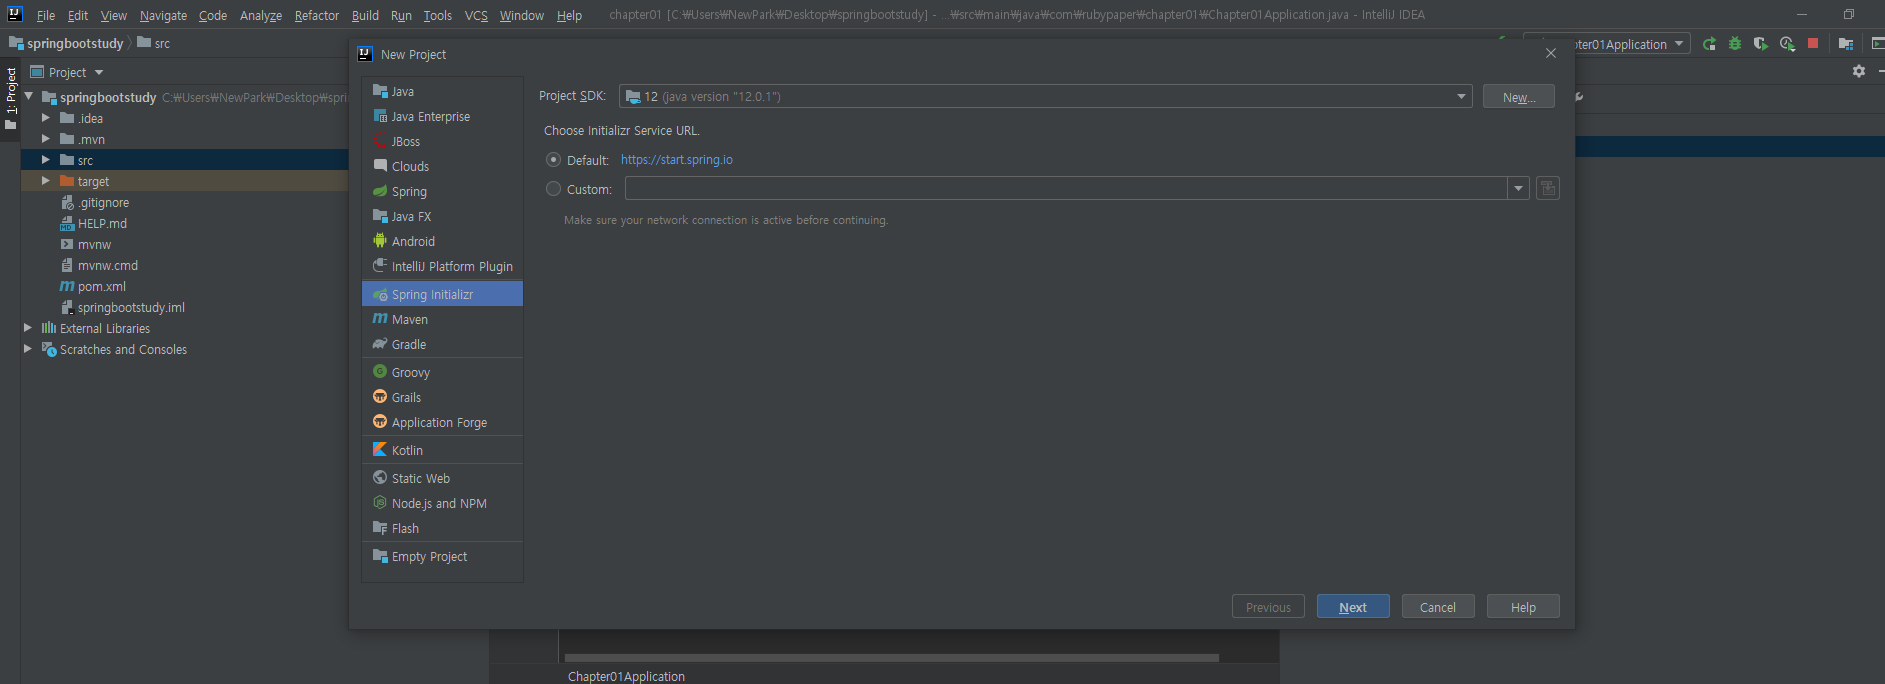Open the Tools menu
Image resolution: width=1885 pixels, height=684 pixels.
pyautogui.click(x=437, y=15)
